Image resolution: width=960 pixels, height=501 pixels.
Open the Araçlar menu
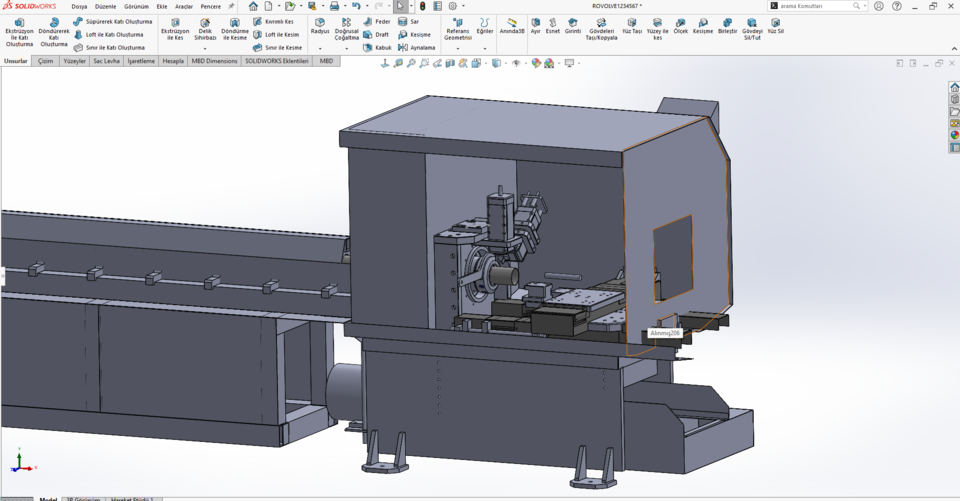click(184, 7)
